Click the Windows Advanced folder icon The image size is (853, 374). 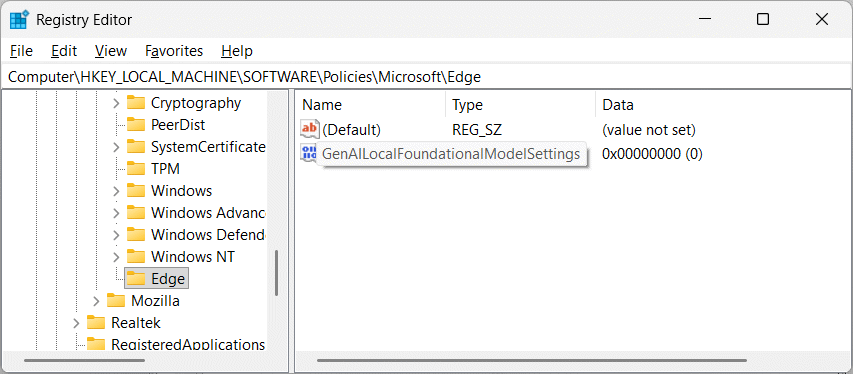pos(135,213)
